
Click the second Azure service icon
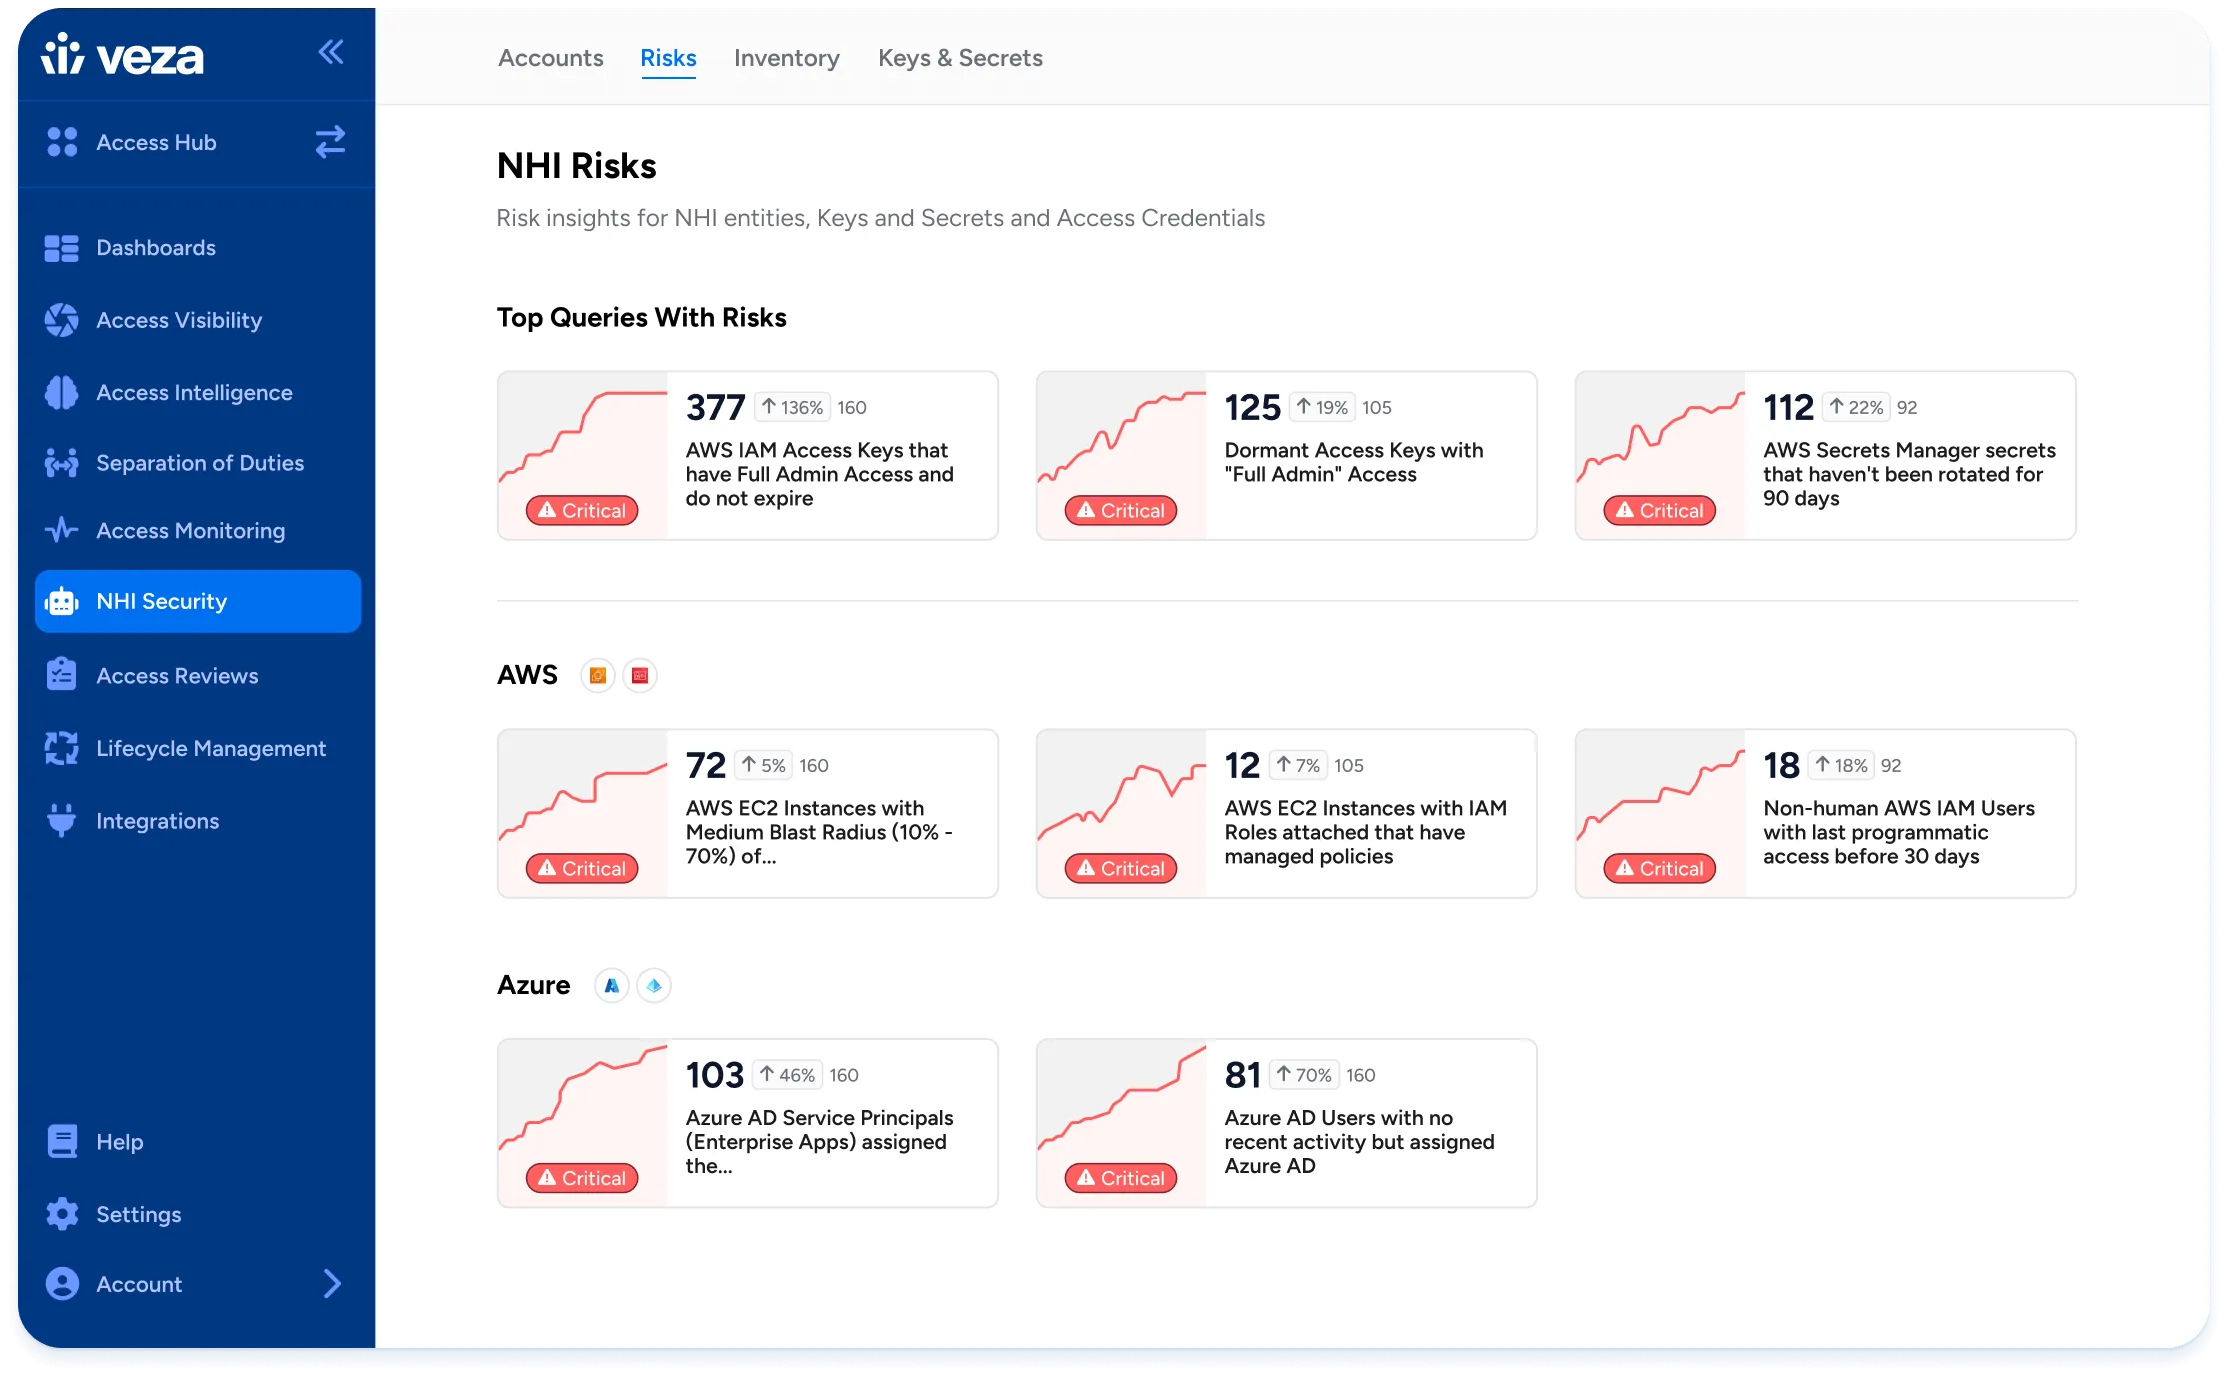[x=654, y=986]
